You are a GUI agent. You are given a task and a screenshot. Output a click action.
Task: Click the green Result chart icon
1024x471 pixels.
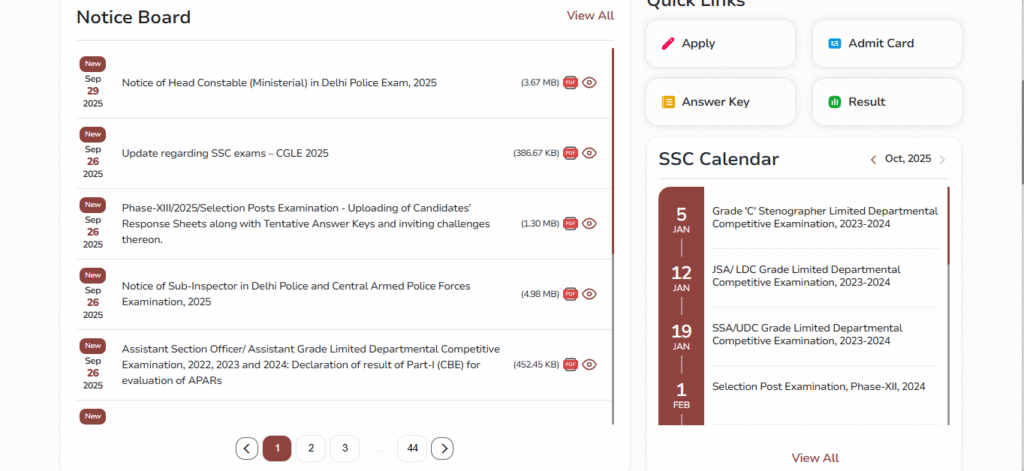[x=834, y=102]
